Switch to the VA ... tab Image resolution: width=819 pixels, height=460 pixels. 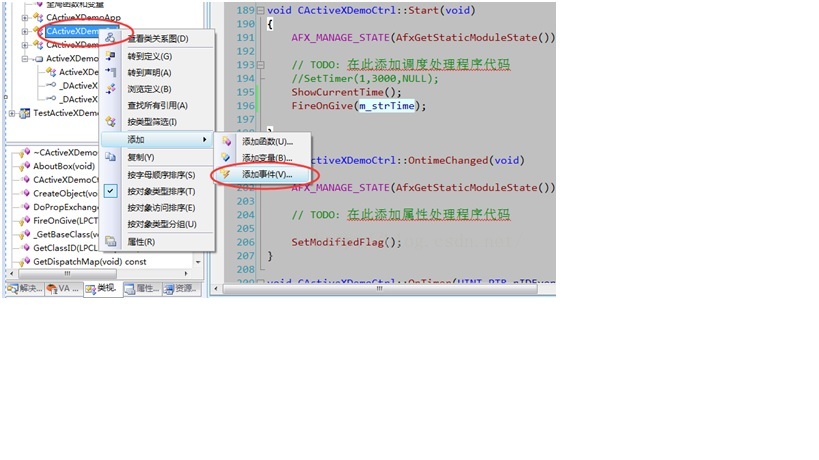(63, 288)
